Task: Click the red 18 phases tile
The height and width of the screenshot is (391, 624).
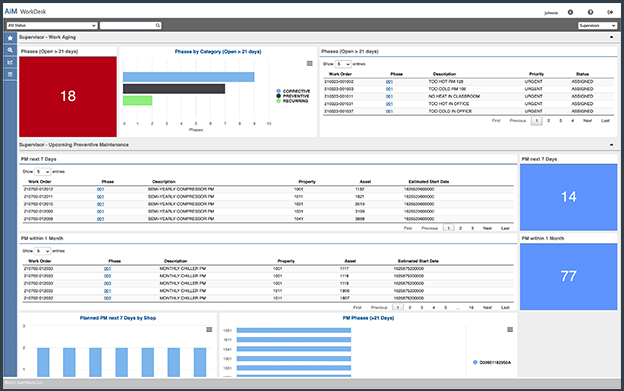Action: tap(68, 97)
